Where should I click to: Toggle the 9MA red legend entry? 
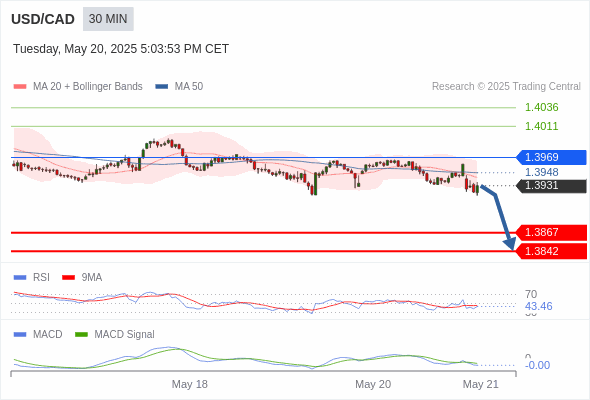(82, 277)
